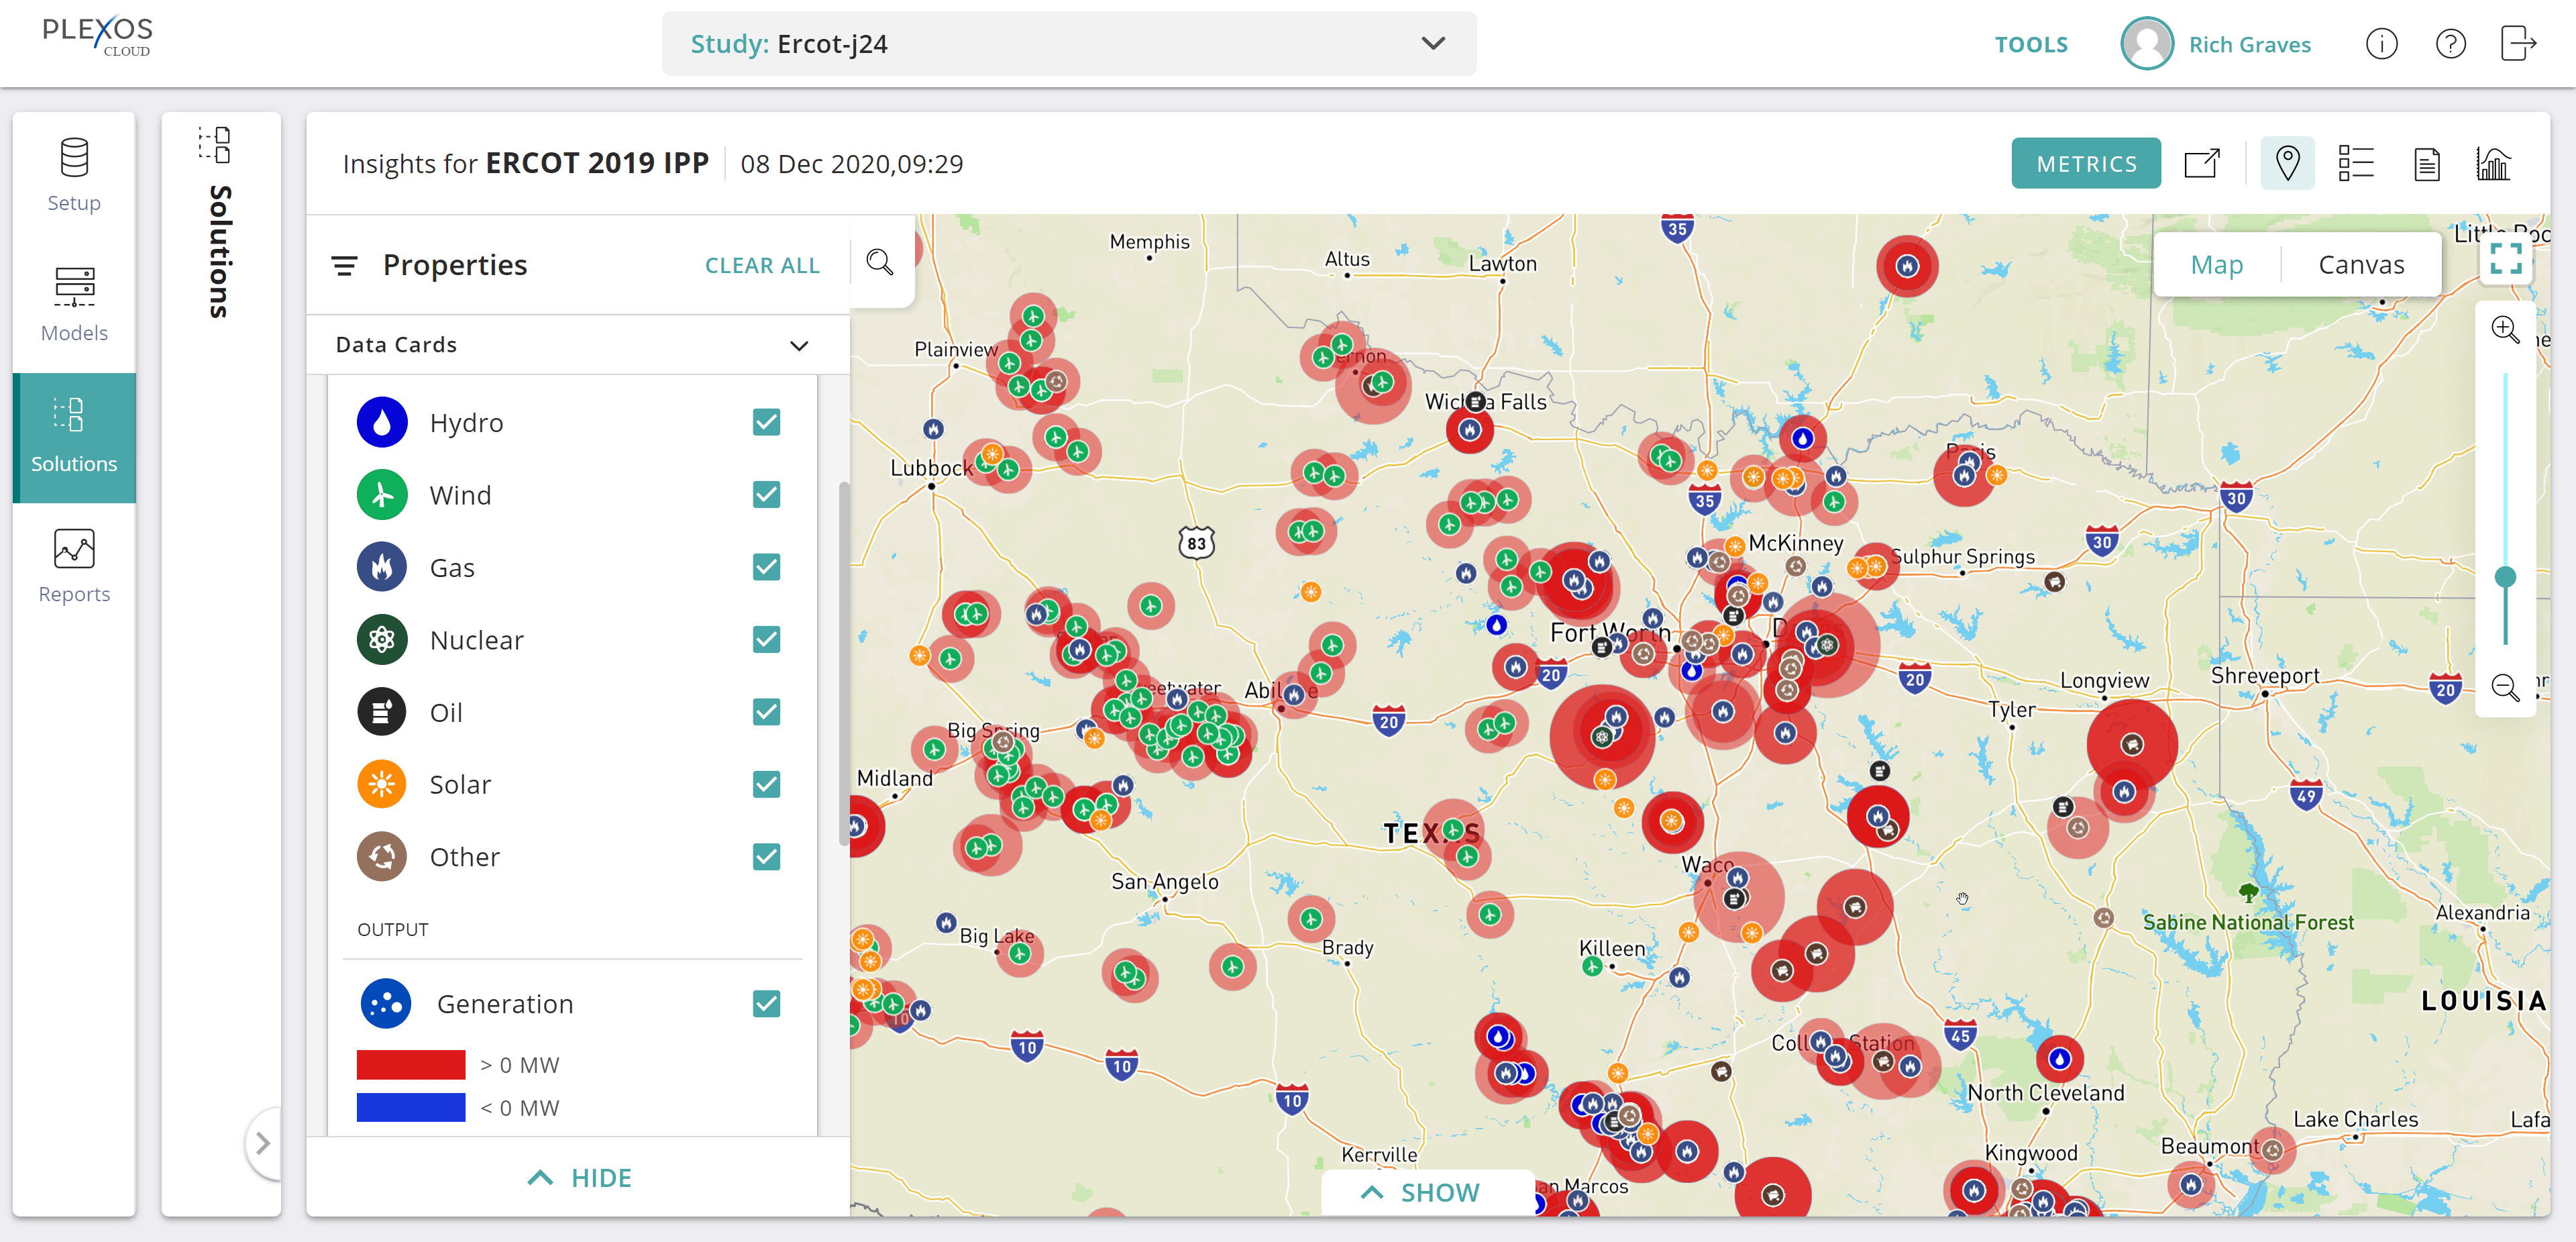2576x1242 pixels.
Task: Hide the Properties panel
Action: click(x=579, y=1178)
